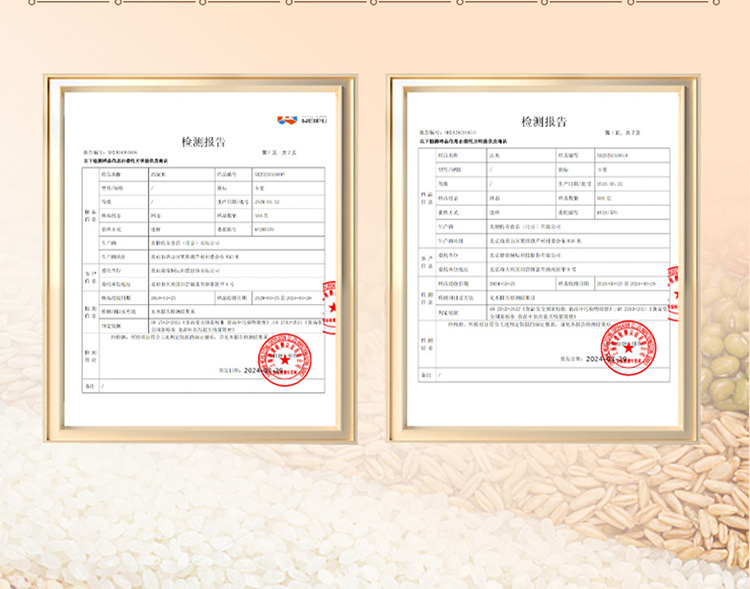
Task: Click the report number line on right report
Action: [449, 133]
